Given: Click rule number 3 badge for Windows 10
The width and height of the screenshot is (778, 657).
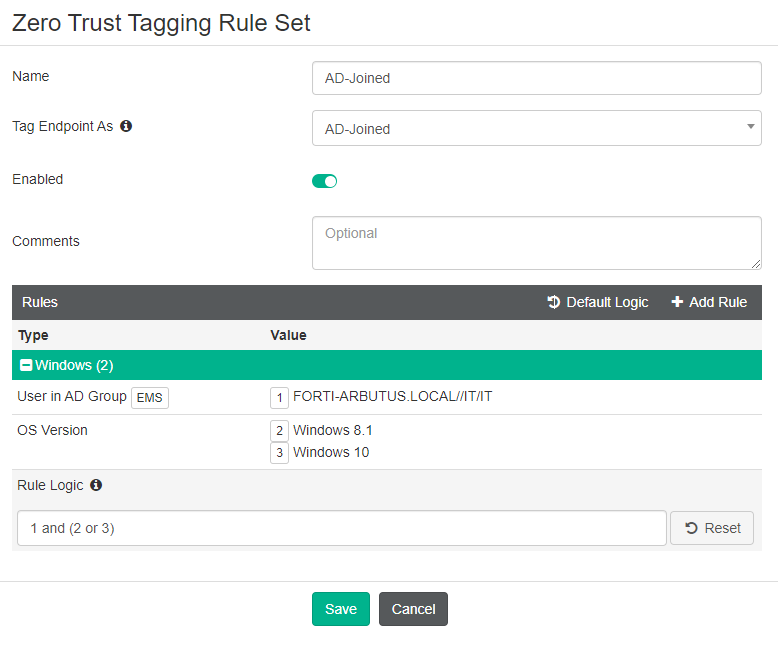Looking at the screenshot, I should pyautogui.click(x=279, y=453).
